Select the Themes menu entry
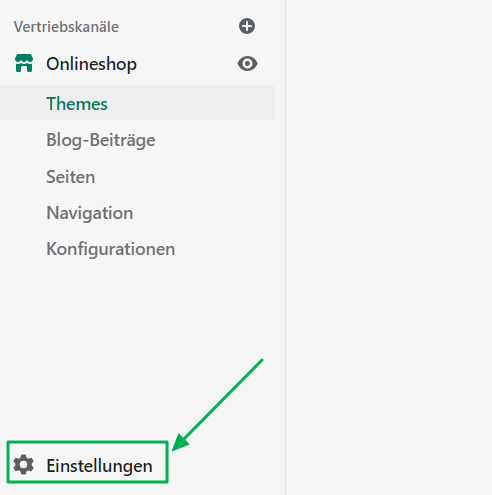Viewport: 492px width, 495px height. 77,103
